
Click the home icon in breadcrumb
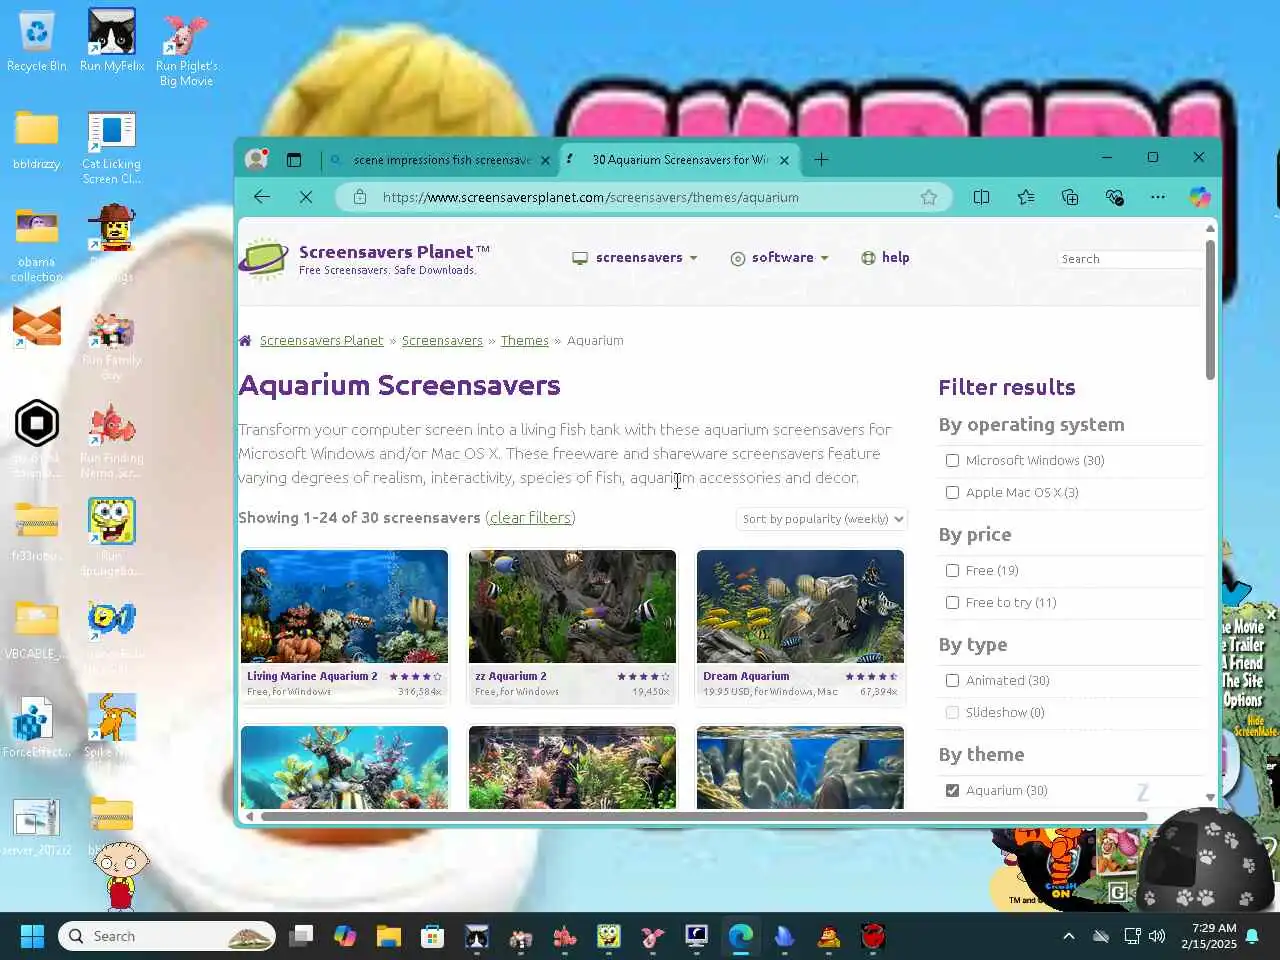pyautogui.click(x=245, y=341)
